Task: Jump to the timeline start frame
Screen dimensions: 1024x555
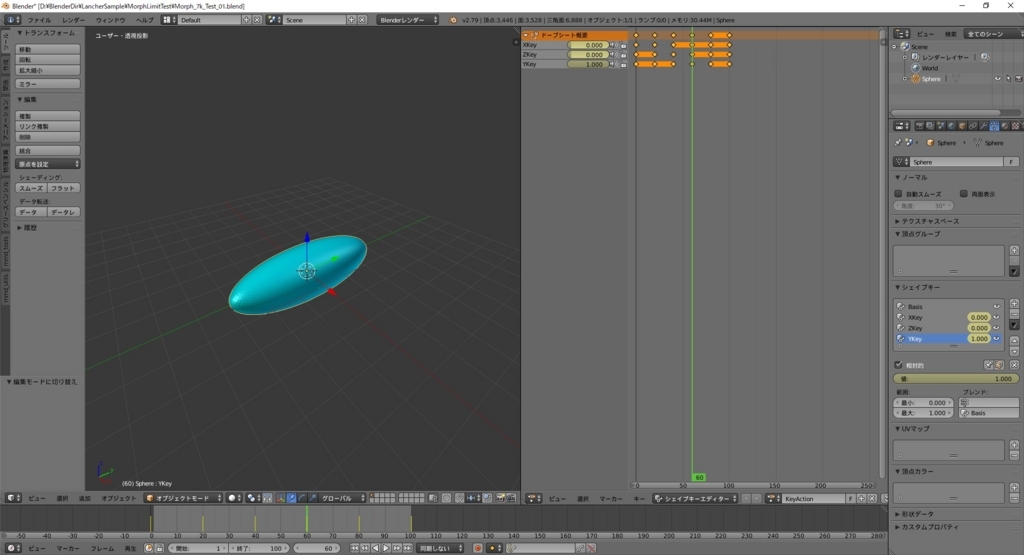Action: click(x=355, y=548)
